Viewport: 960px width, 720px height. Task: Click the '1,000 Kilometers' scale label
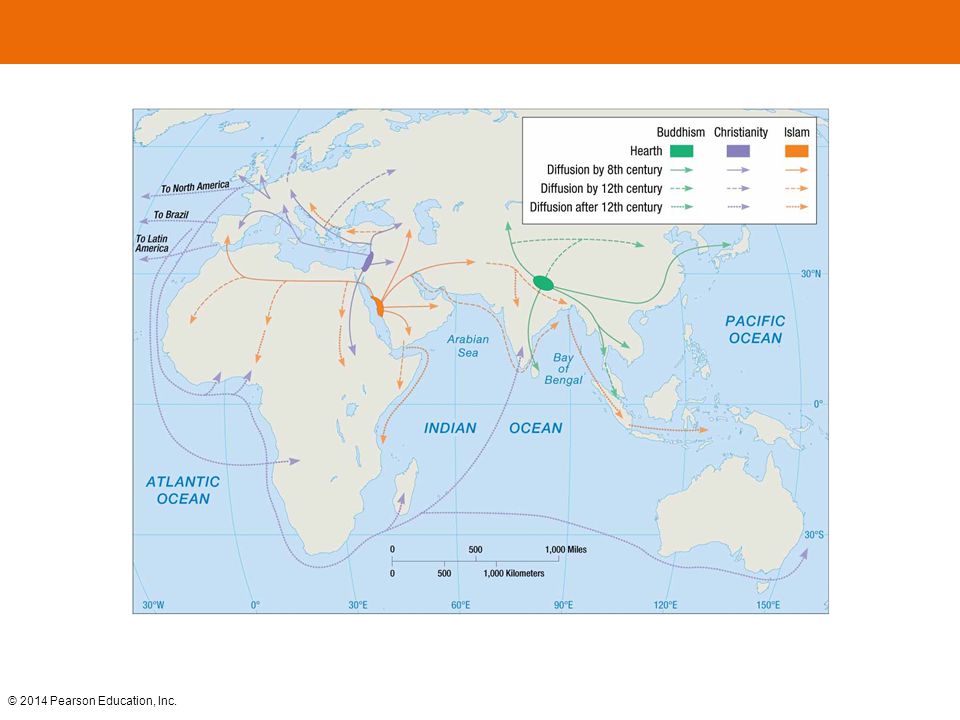coord(514,574)
